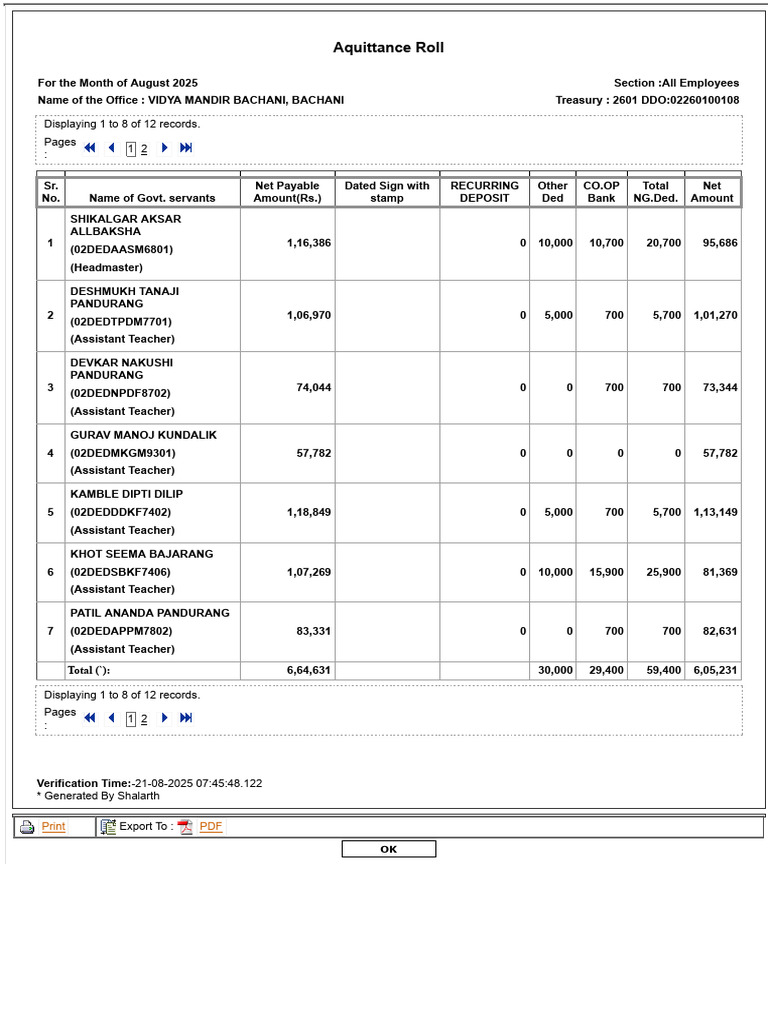This screenshot has height=1024, width=768.
Task: Go to first page in top pager
Action: click(90, 148)
